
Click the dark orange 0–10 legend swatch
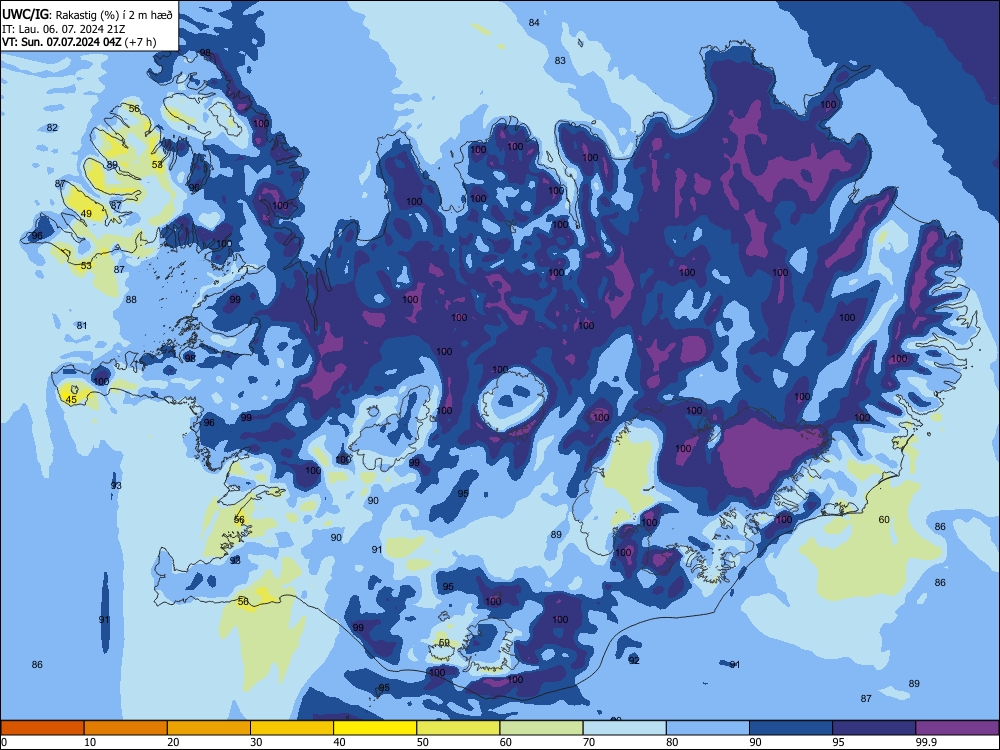tap(42, 728)
